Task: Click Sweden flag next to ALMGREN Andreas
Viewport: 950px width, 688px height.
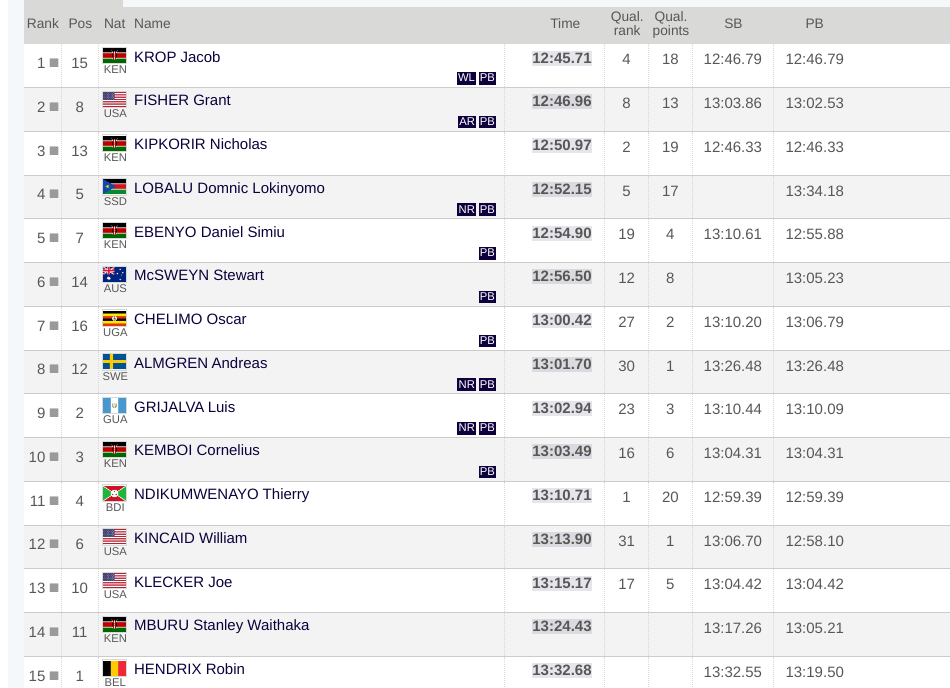Action: (115, 362)
